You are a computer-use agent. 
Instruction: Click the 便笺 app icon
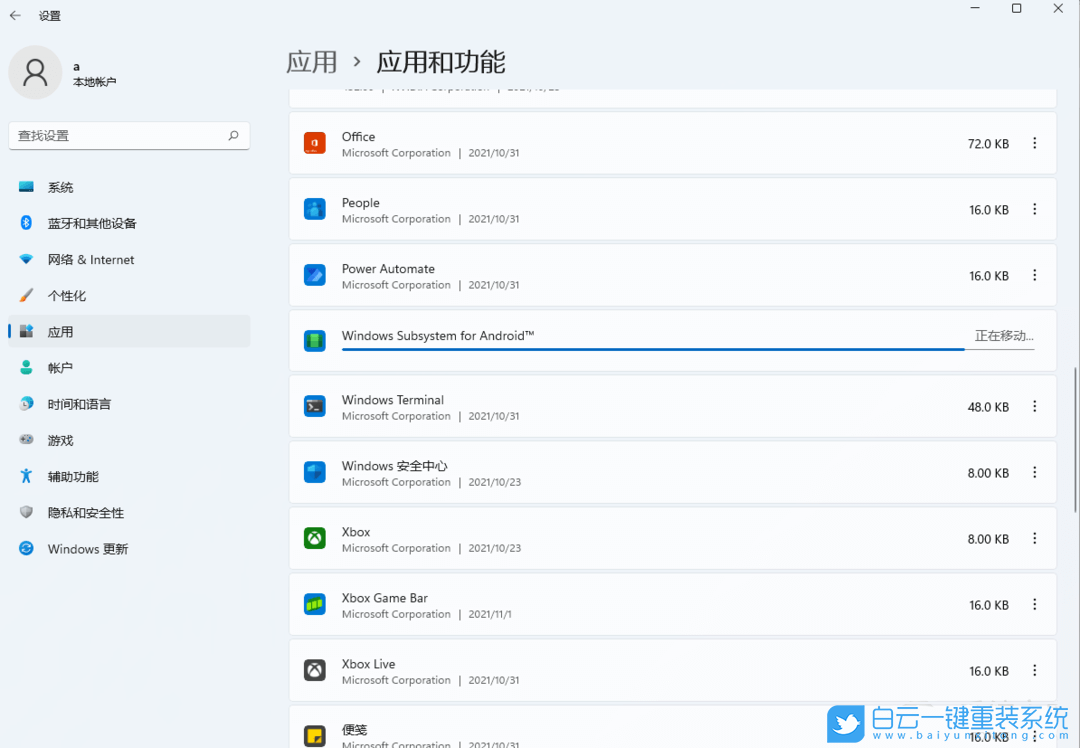[315, 733]
